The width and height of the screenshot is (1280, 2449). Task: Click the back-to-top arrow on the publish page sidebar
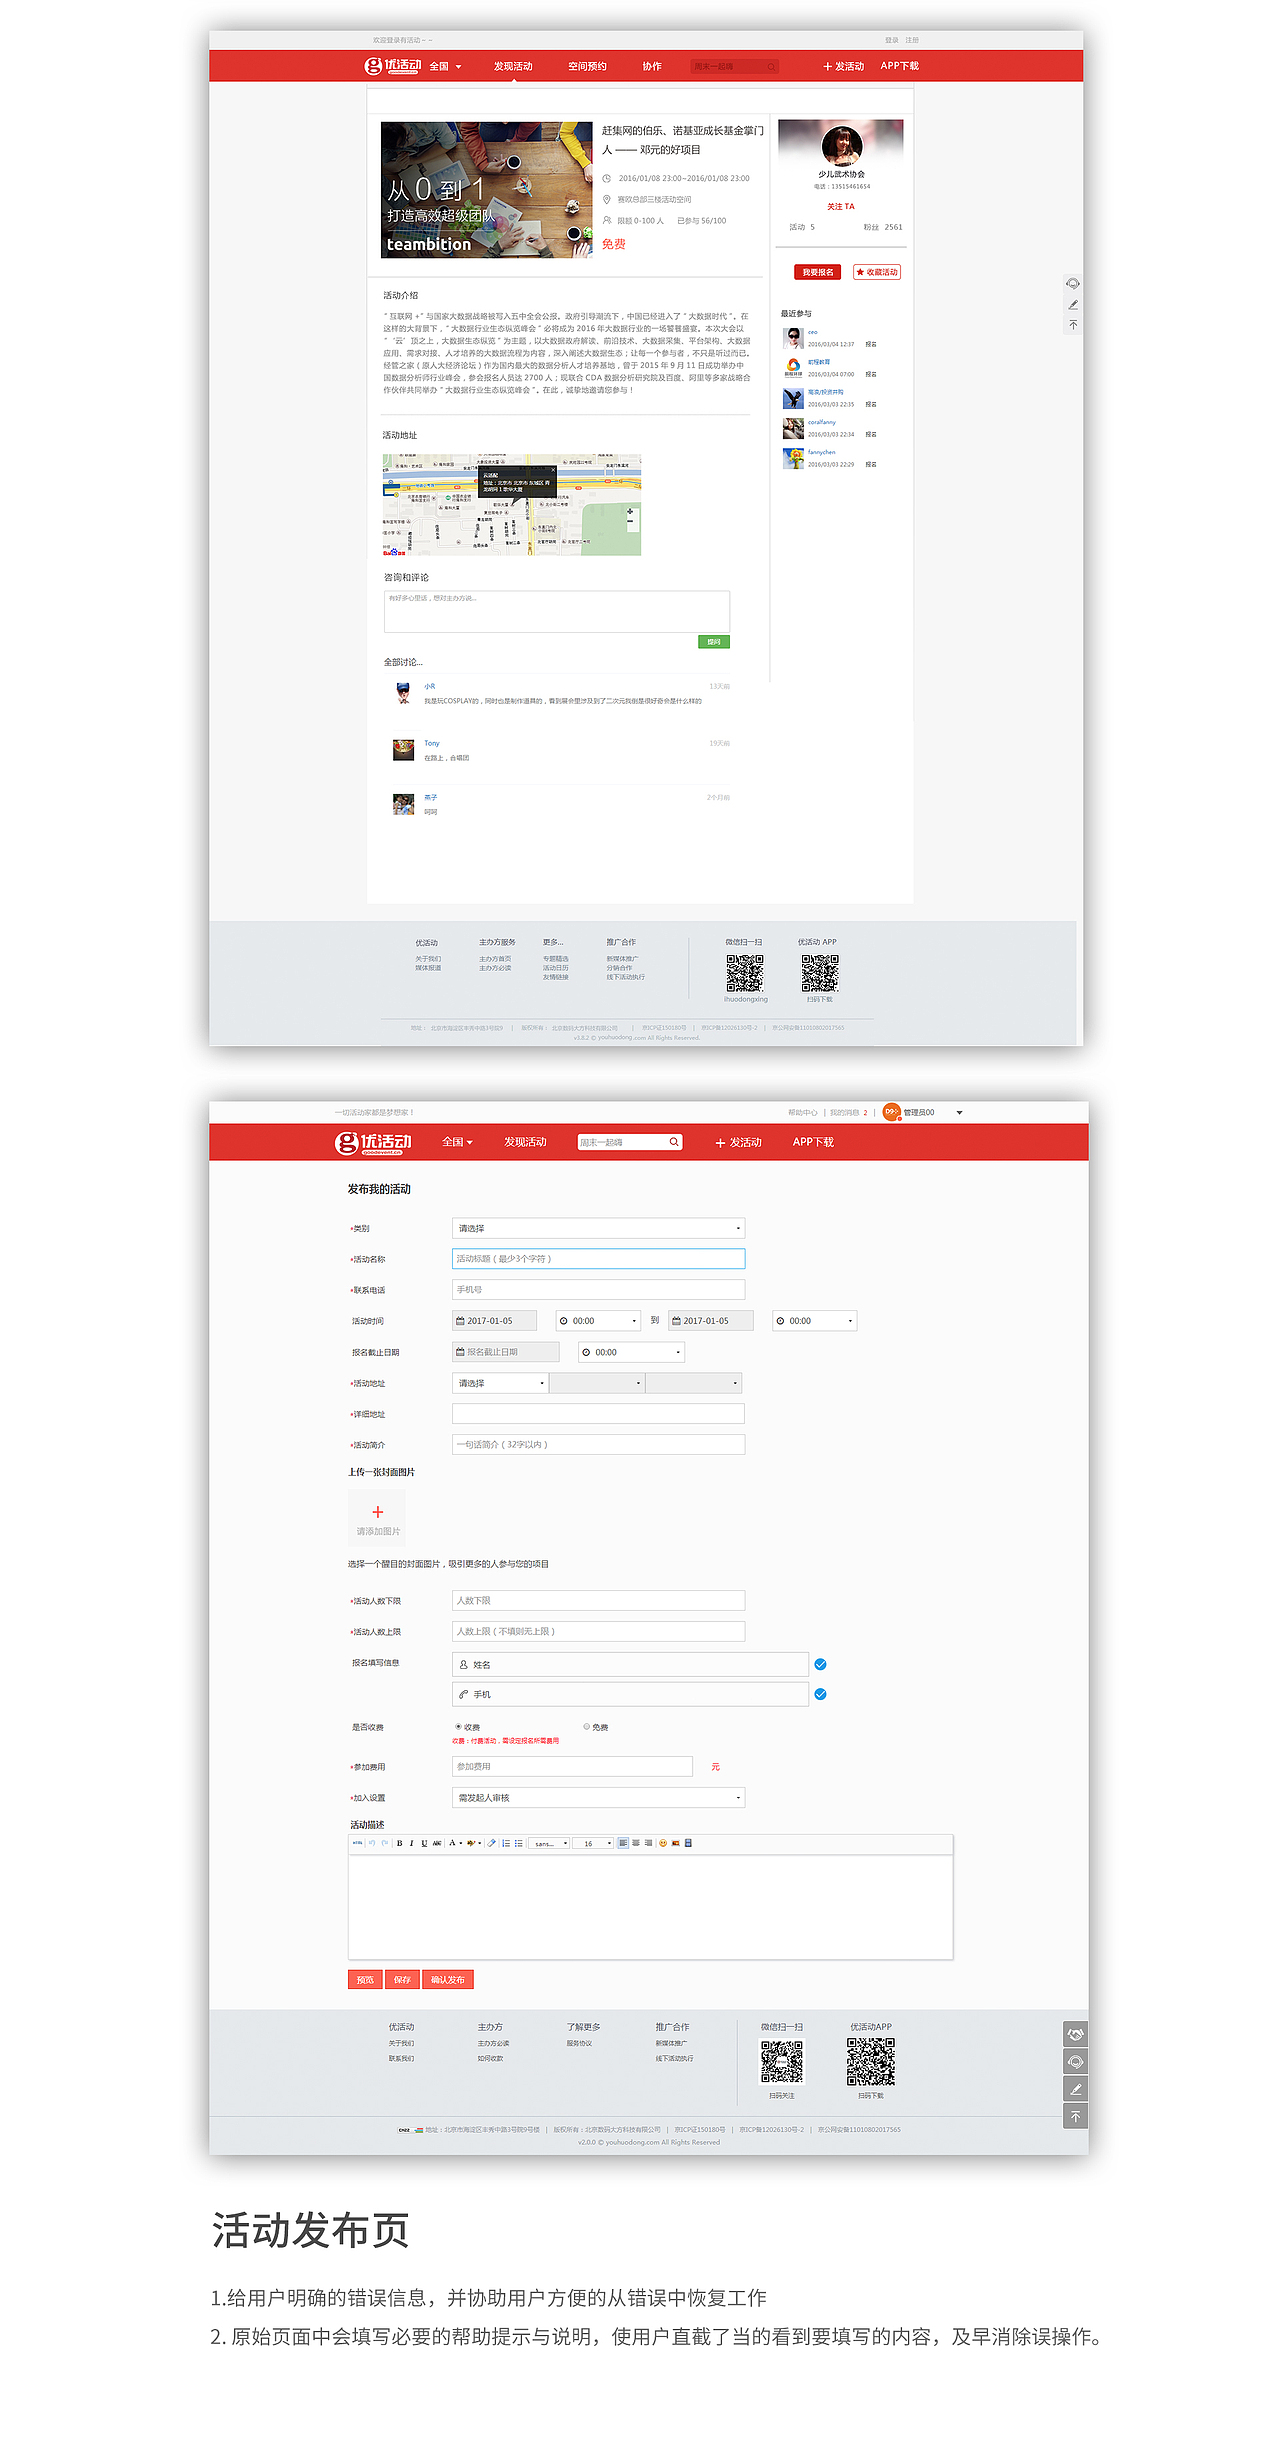click(x=1075, y=2116)
